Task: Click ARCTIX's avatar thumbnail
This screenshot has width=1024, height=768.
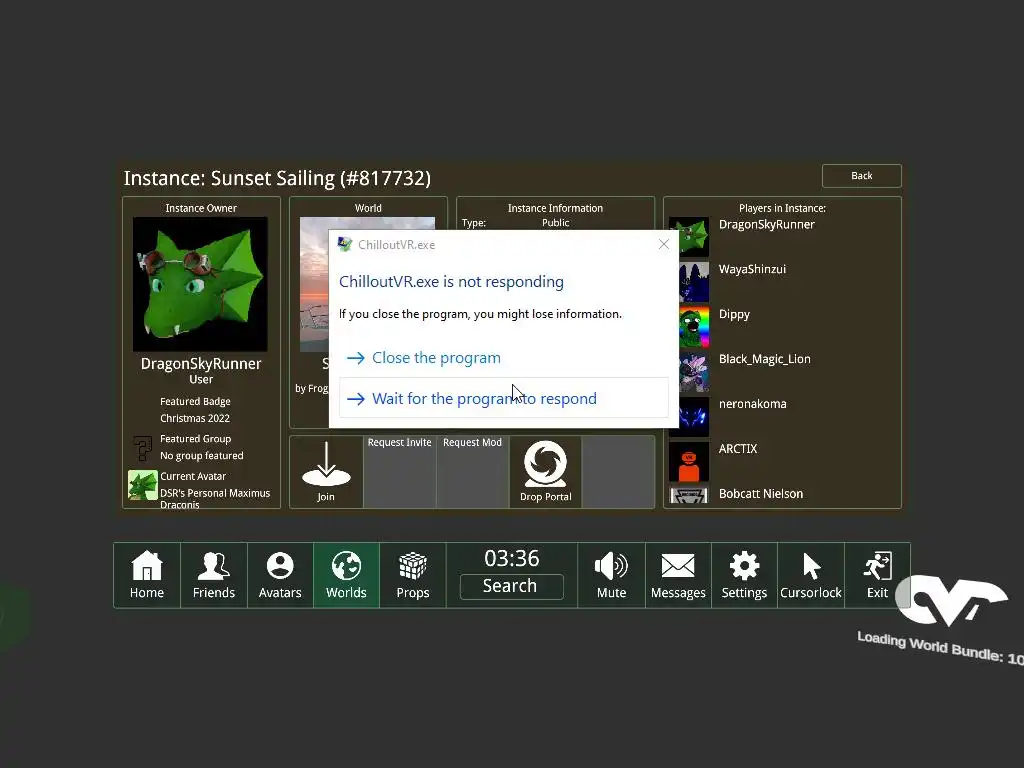Action: point(689,462)
